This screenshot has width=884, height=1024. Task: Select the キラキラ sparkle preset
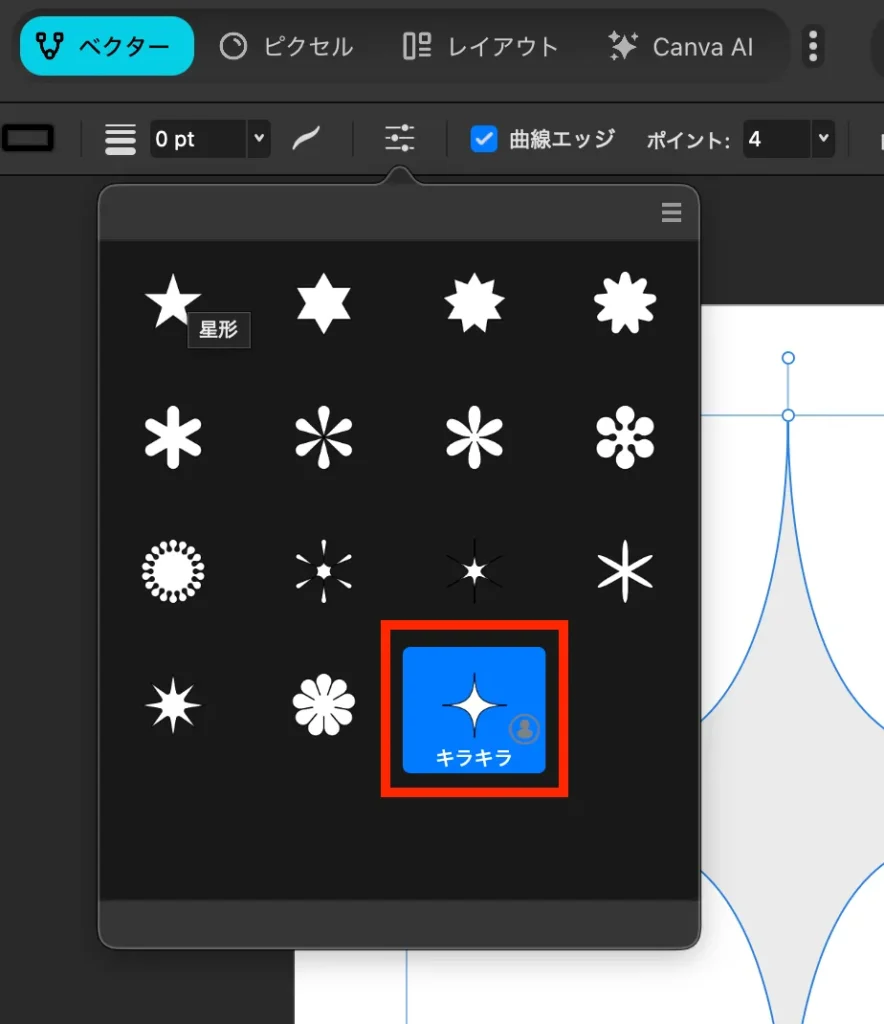[474, 709]
